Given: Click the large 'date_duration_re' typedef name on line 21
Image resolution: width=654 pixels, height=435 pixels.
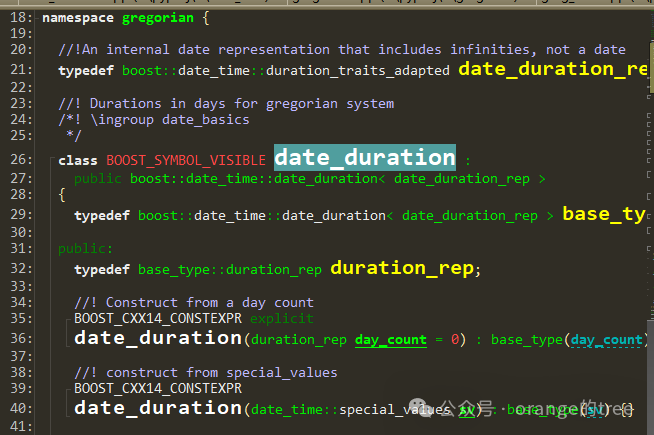Looking at the screenshot, I should (x=553, y=68).
